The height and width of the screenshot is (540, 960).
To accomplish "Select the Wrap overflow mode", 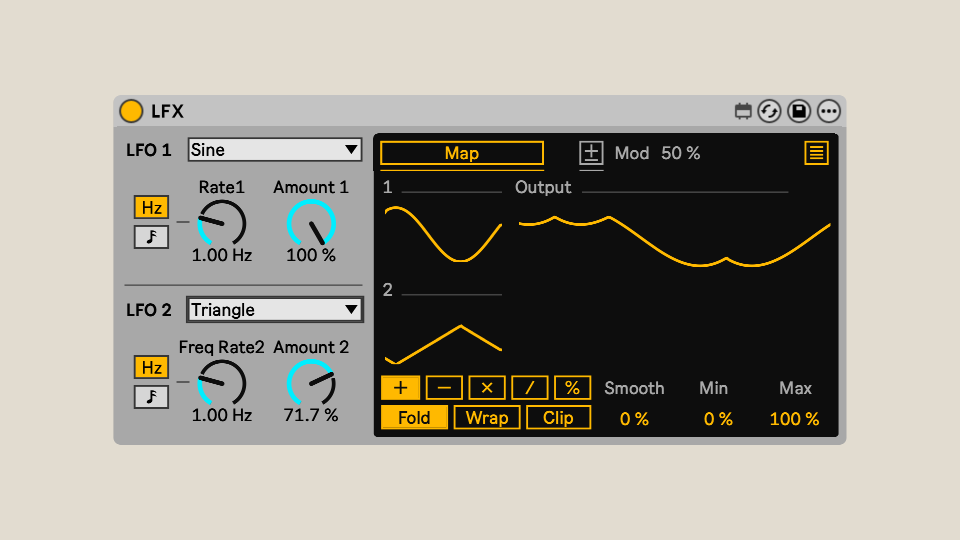I will (x=487, y=418).
